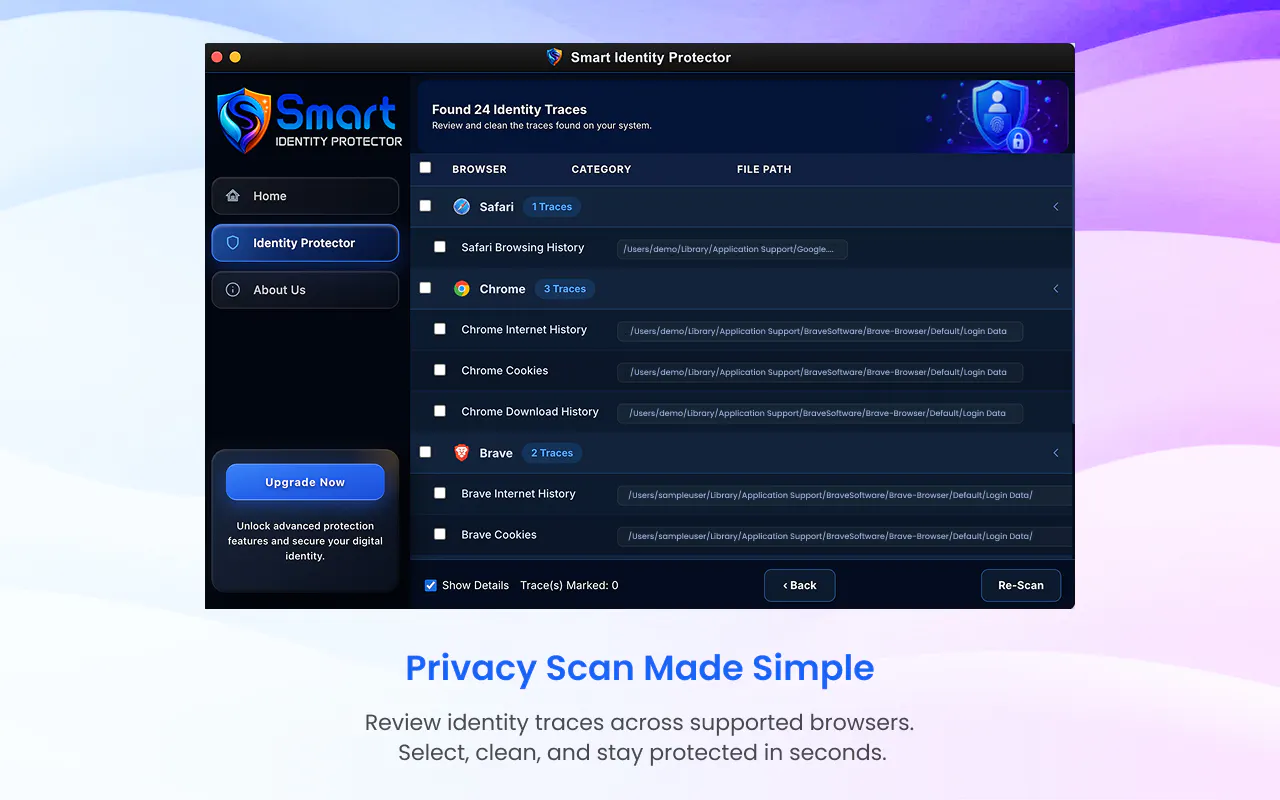
Task: Click the trace list vertical scrollbar
Action: [1073, 290]
